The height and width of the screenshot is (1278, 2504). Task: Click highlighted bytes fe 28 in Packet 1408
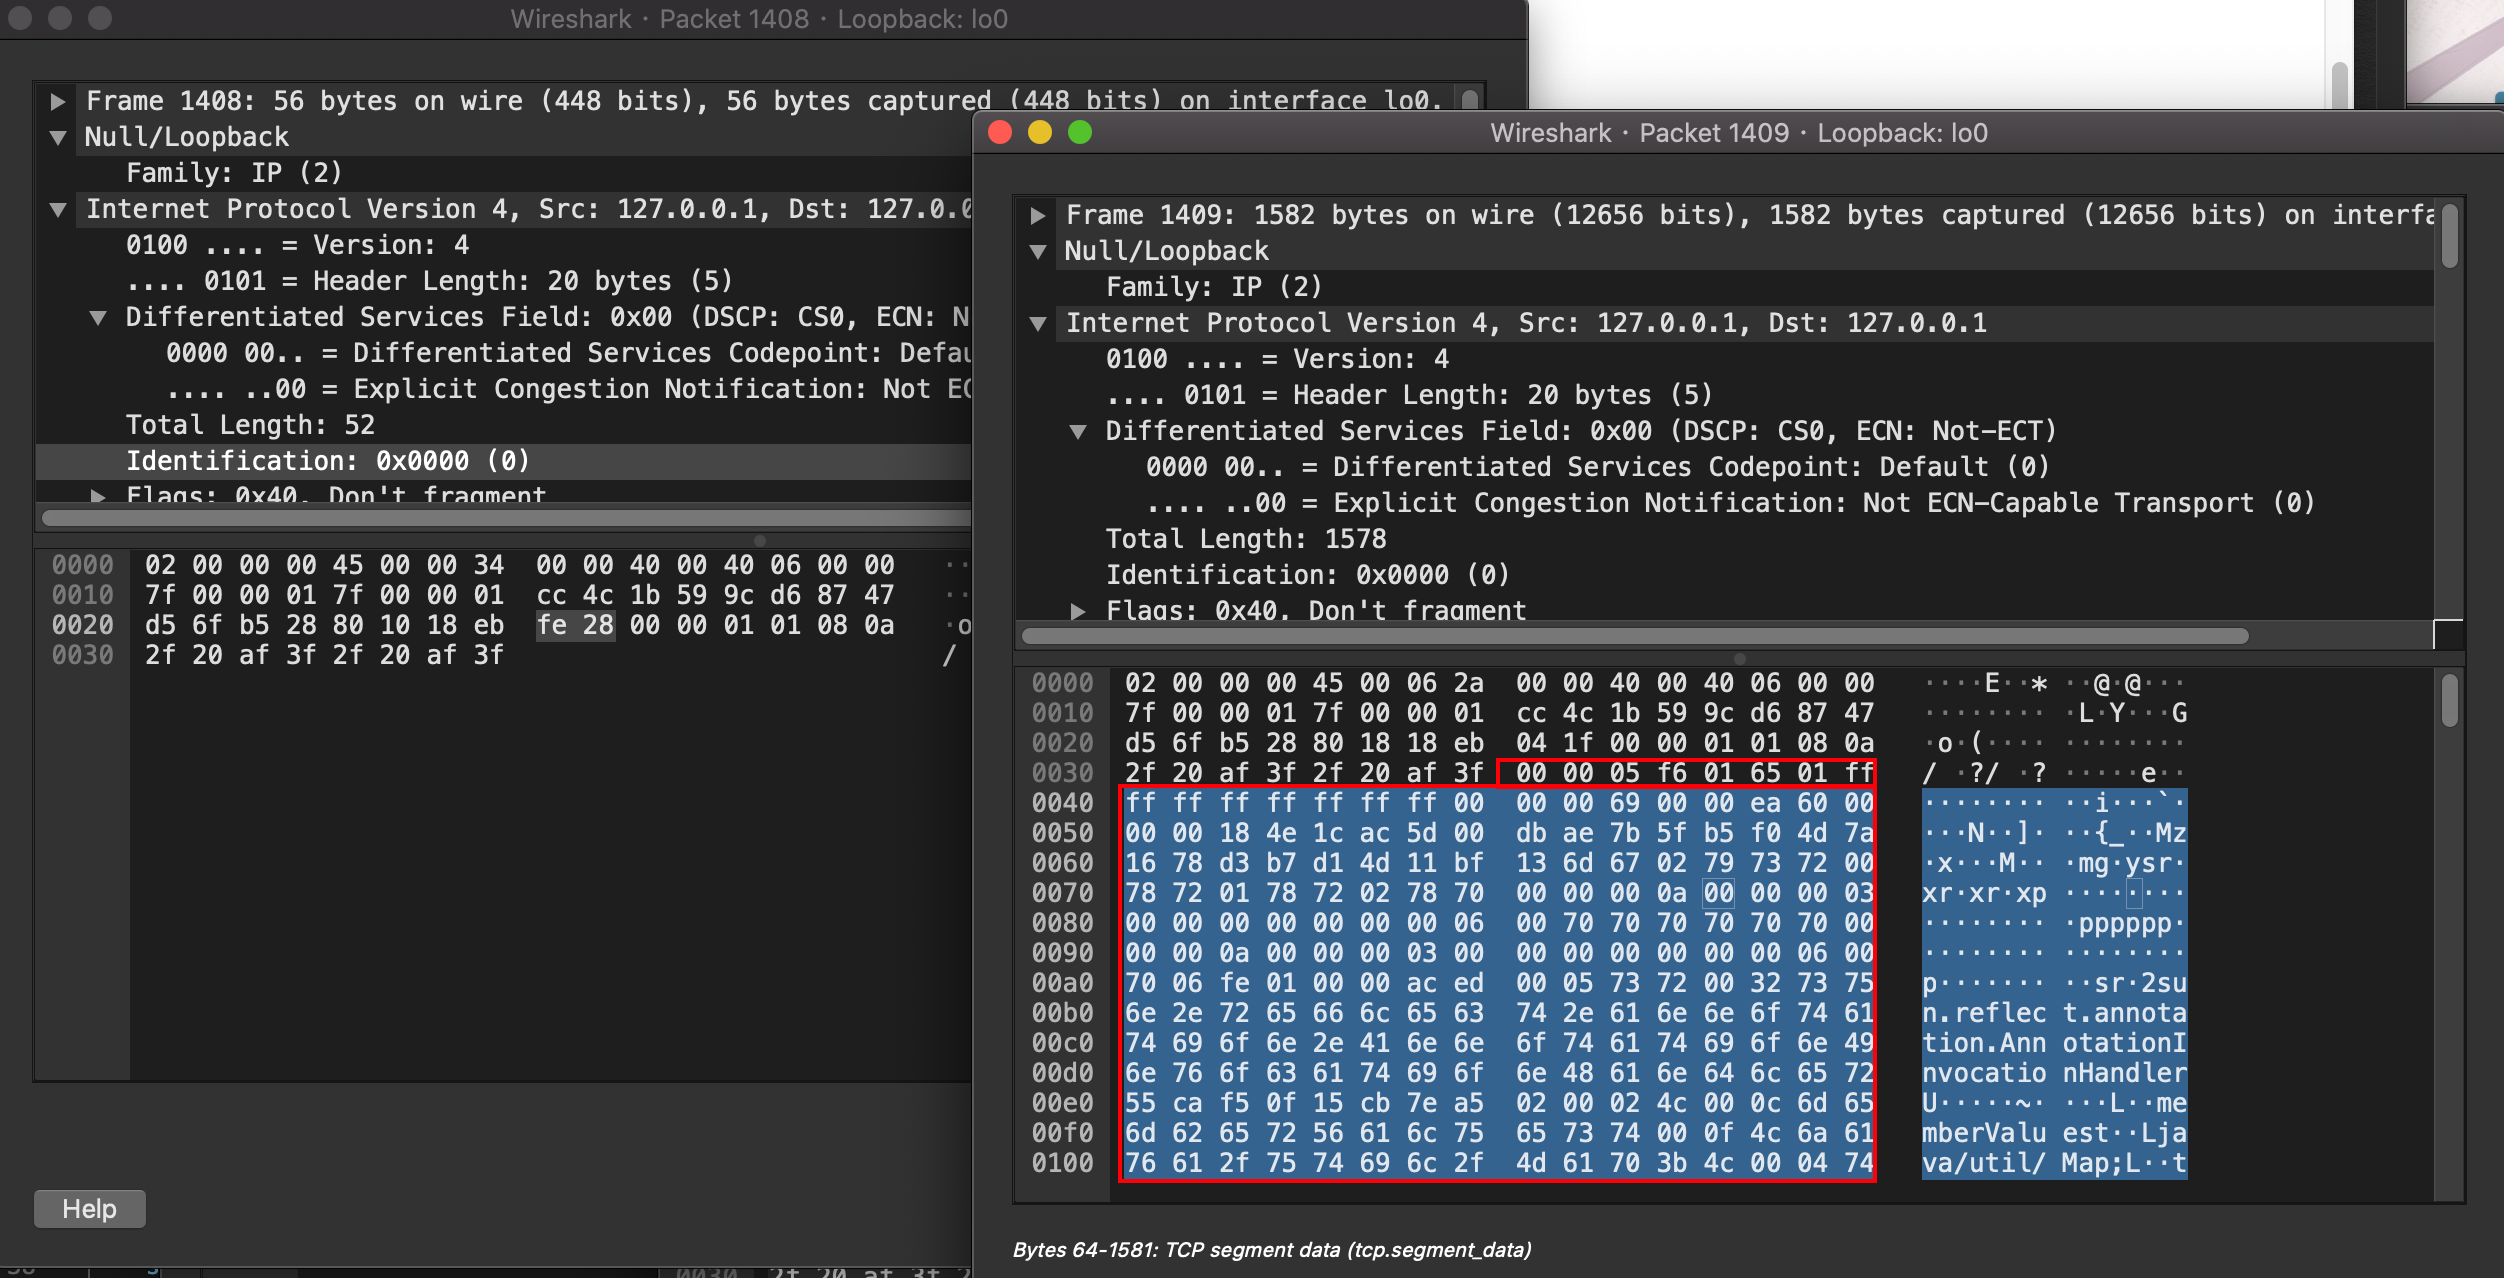coord(575,626)
